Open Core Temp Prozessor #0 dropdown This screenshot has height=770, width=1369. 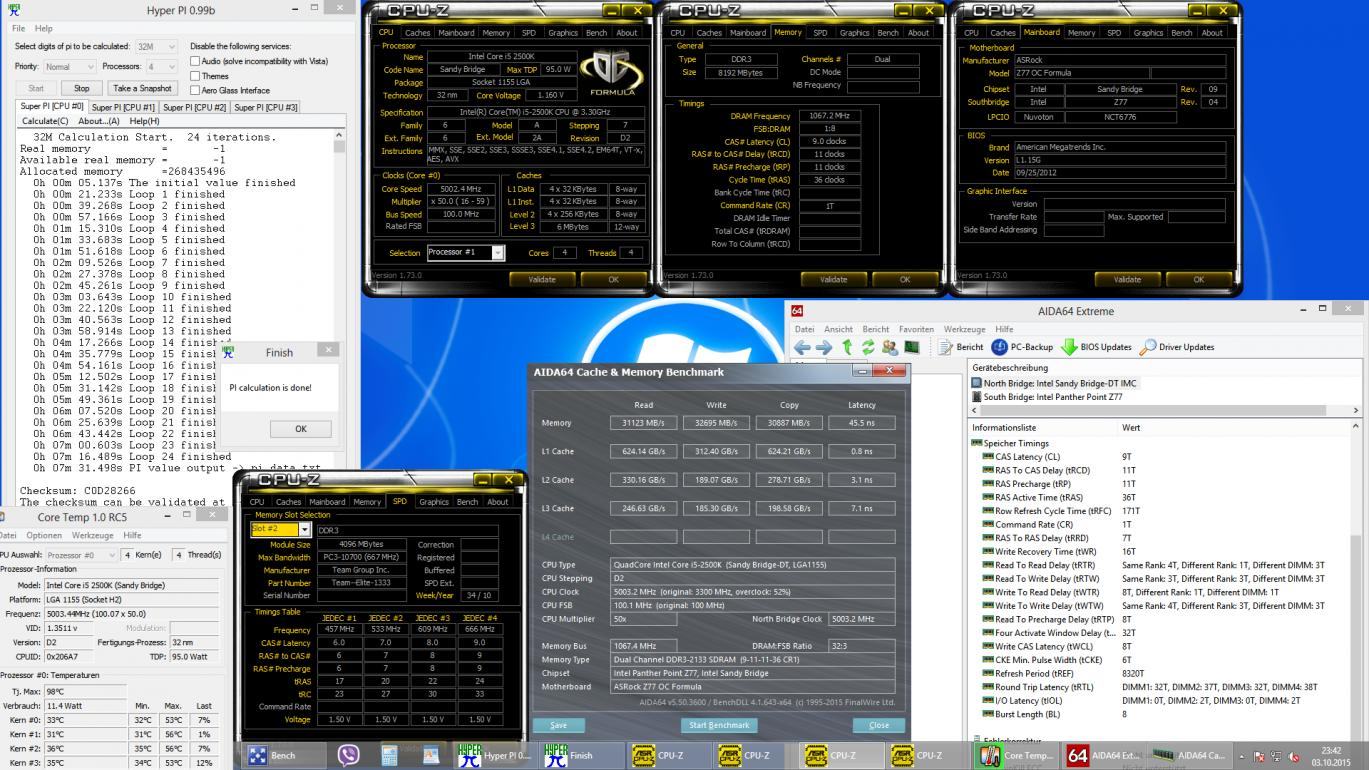pos(83,555)
